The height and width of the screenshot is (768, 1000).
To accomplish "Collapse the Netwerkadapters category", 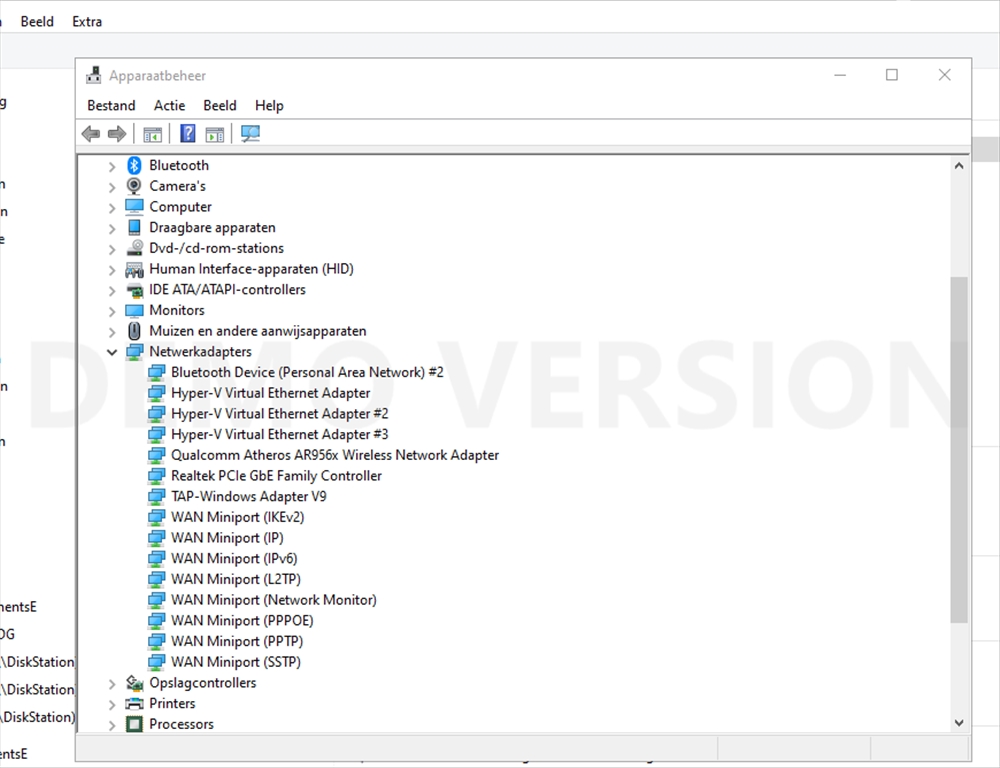I will [112, 352].
